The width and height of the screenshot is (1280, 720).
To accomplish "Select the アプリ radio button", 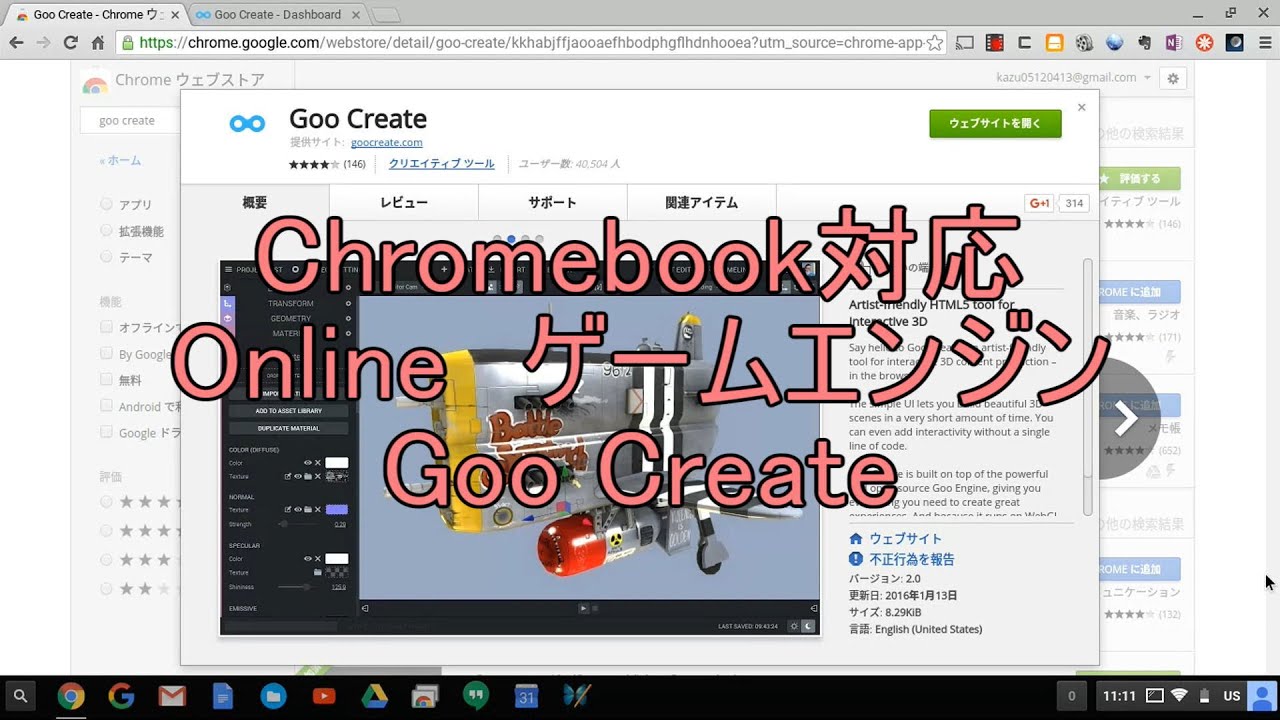I will pyautogui.click(x=106, y=204).
